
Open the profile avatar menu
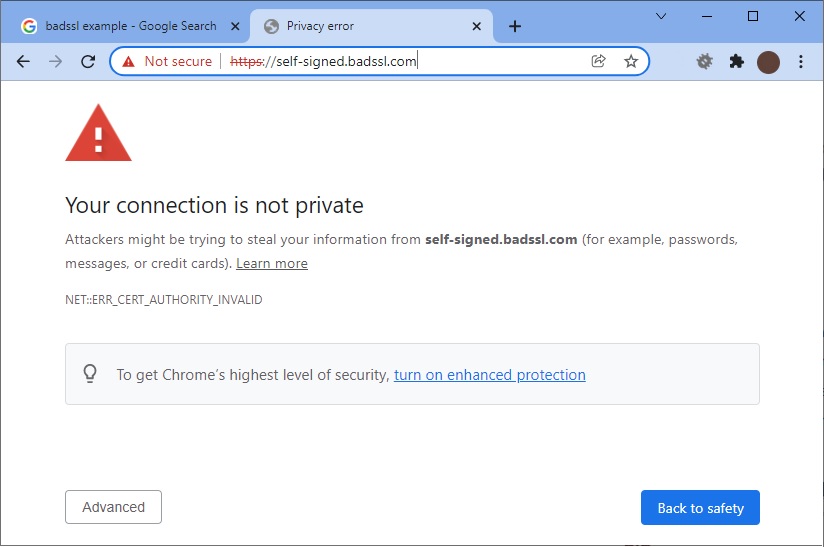point(768,62)
